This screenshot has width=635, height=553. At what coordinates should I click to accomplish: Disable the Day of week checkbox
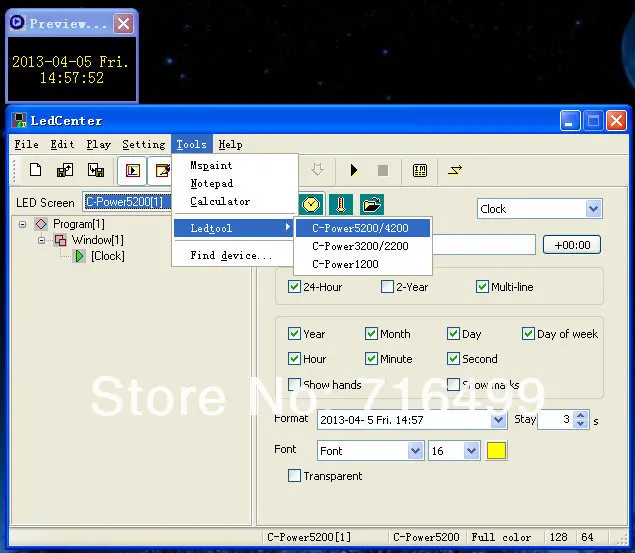(528, 334)
